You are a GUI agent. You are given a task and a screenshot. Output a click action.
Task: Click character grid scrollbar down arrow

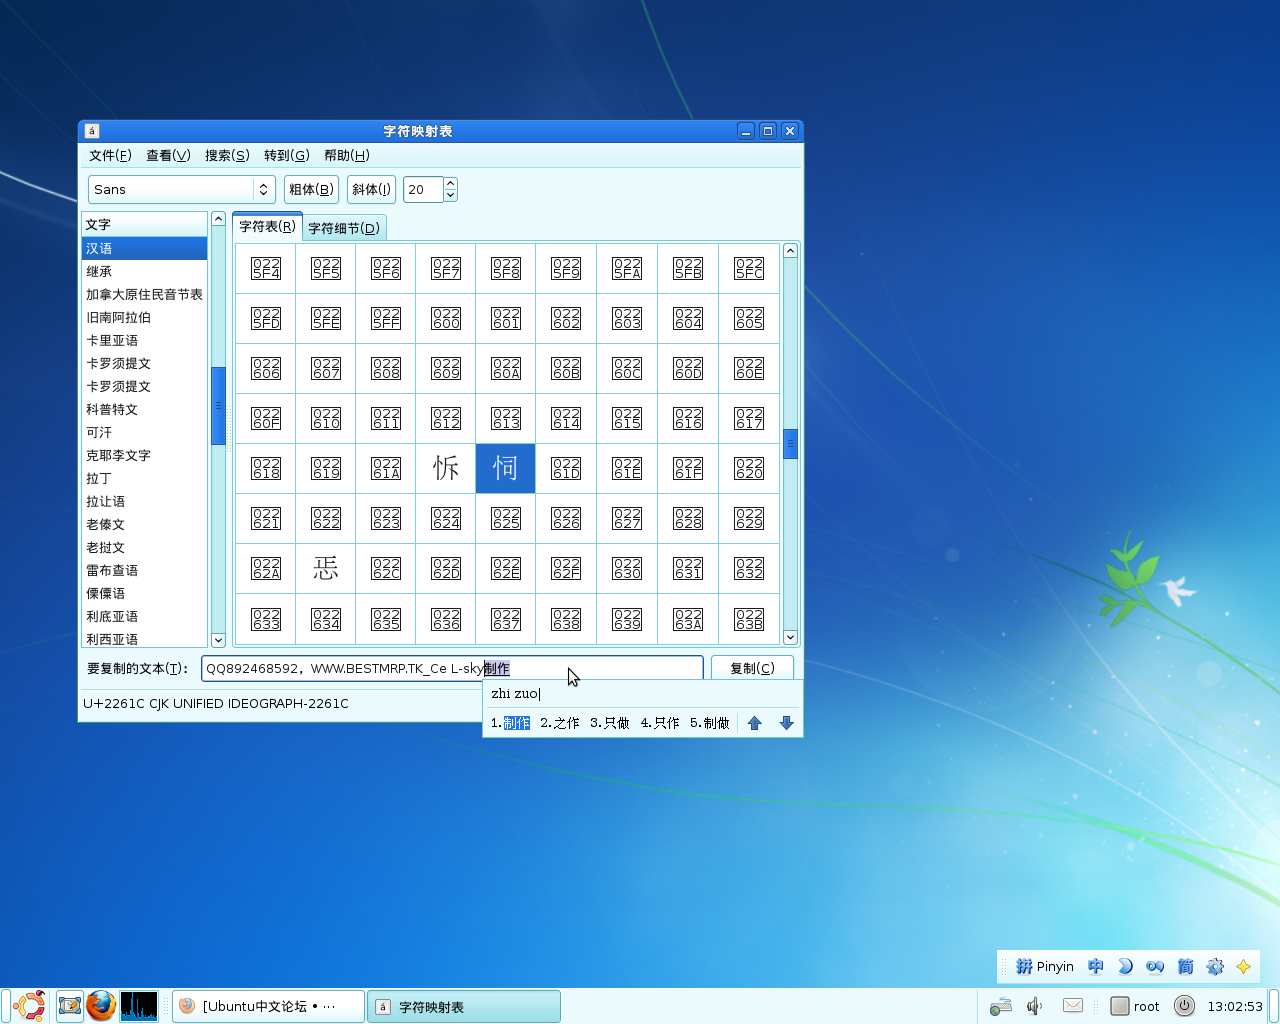click(790, 637)
